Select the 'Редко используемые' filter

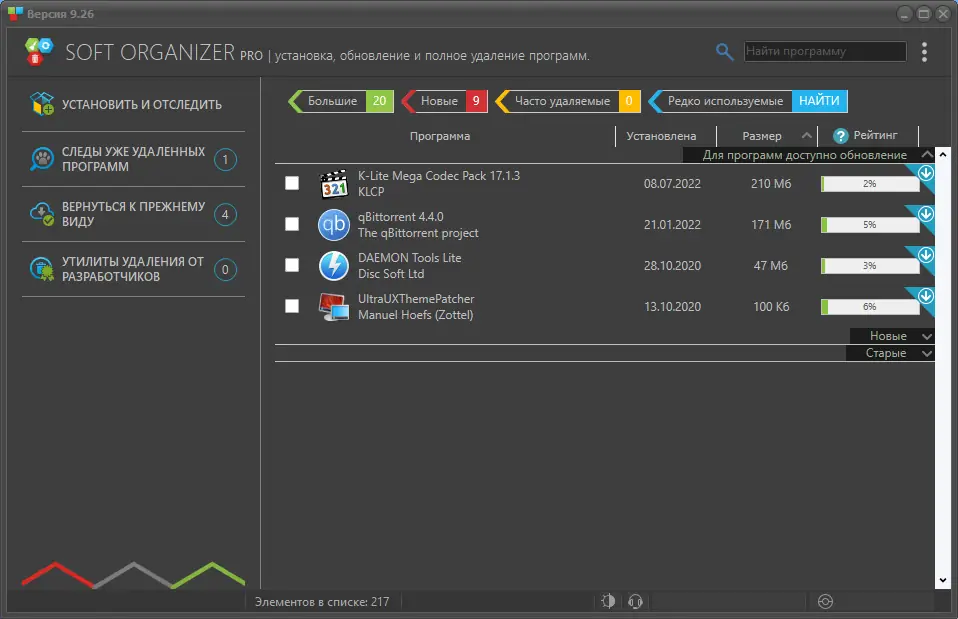click(x=720, y=101)
